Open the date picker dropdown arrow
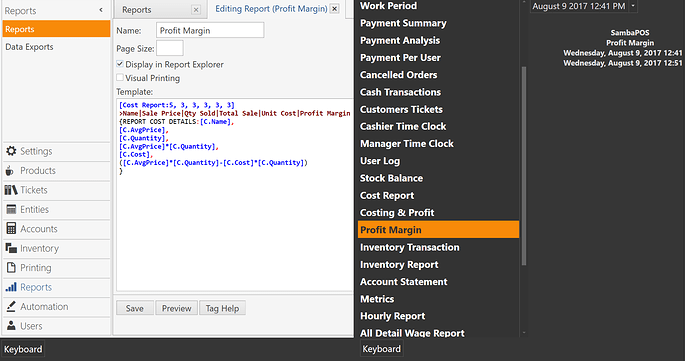The image size is (690, 361). [x=633, y=6]
